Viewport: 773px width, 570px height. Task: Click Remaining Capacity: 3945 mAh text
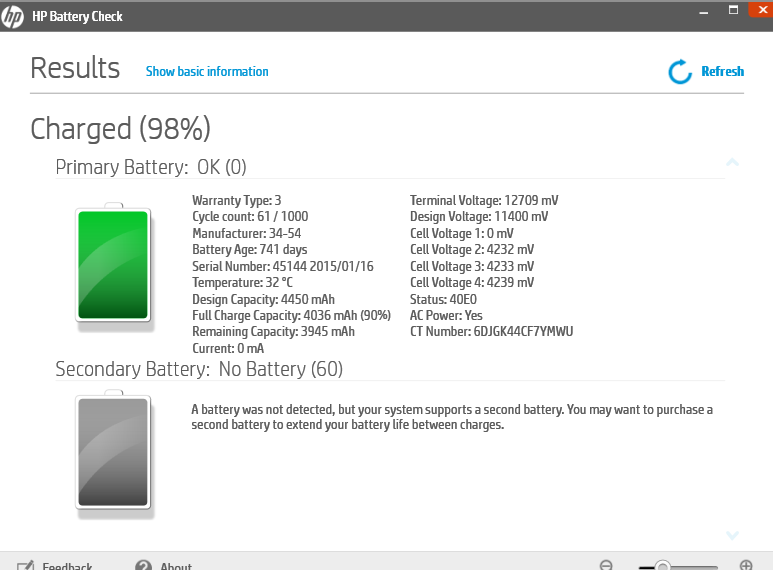coord(274,331)
